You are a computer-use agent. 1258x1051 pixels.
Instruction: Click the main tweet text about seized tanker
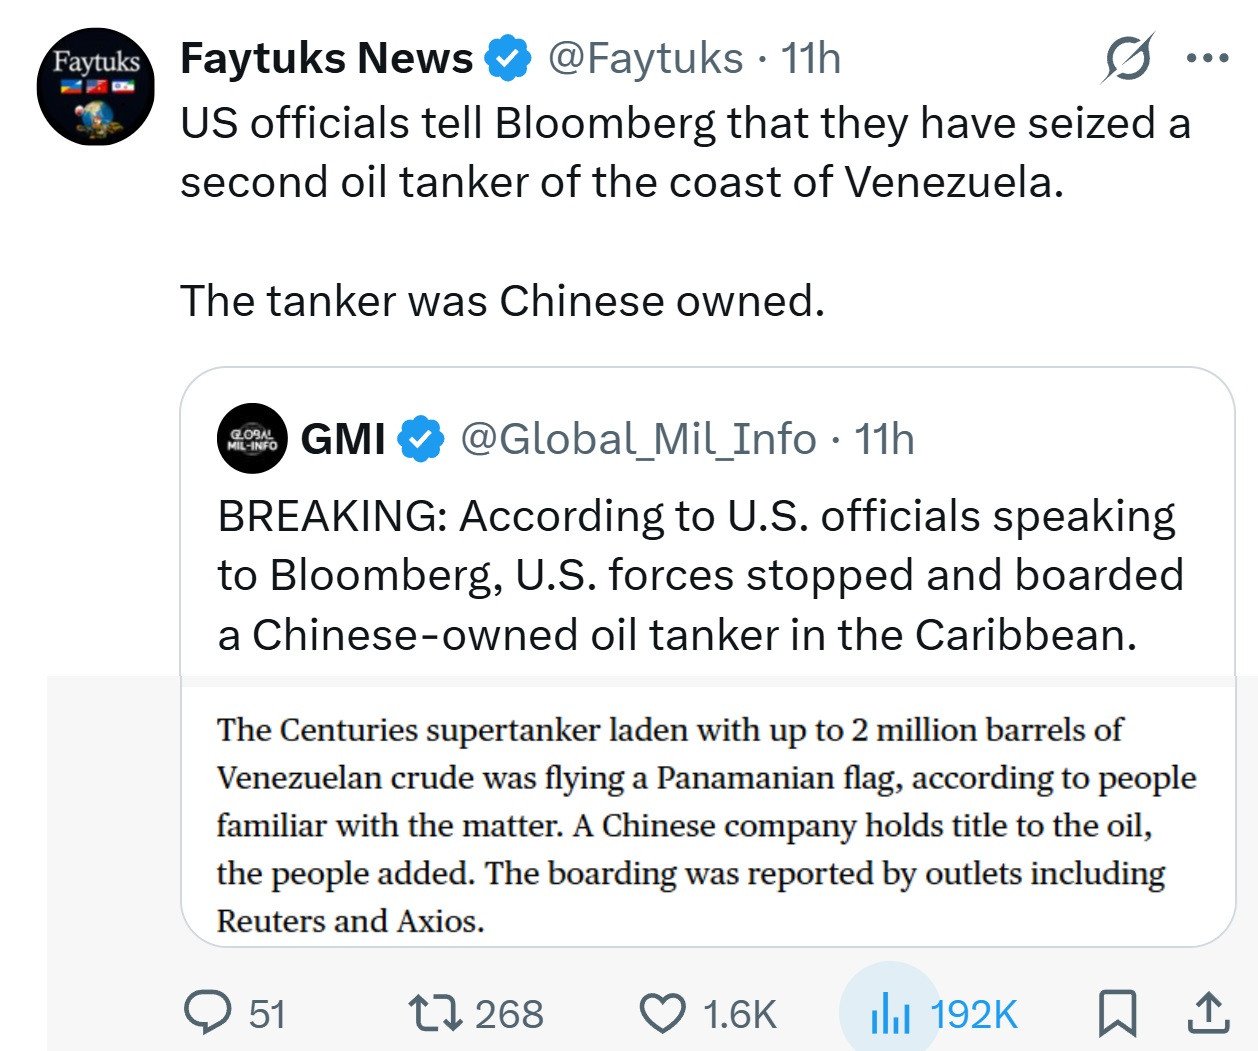pos(685,153)
